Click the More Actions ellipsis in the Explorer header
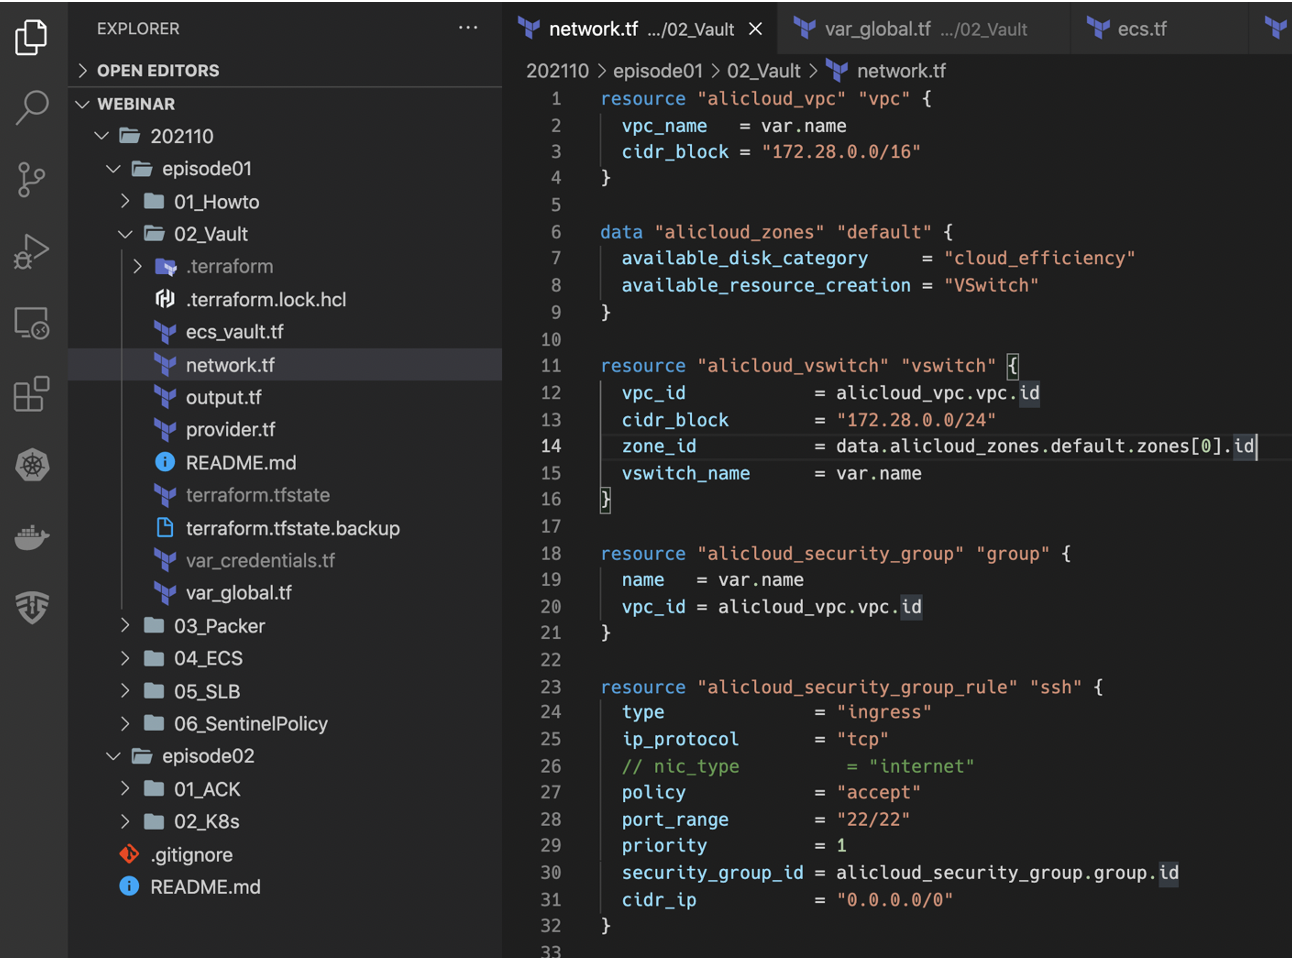This screenshot has height=958, width=1292. tap(467, 28)
